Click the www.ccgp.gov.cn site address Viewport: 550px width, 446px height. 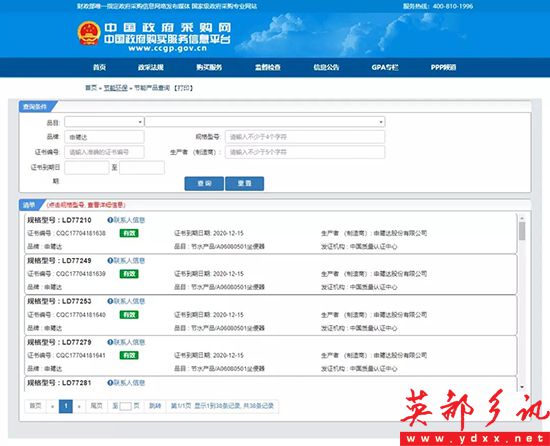coord(167,48)
